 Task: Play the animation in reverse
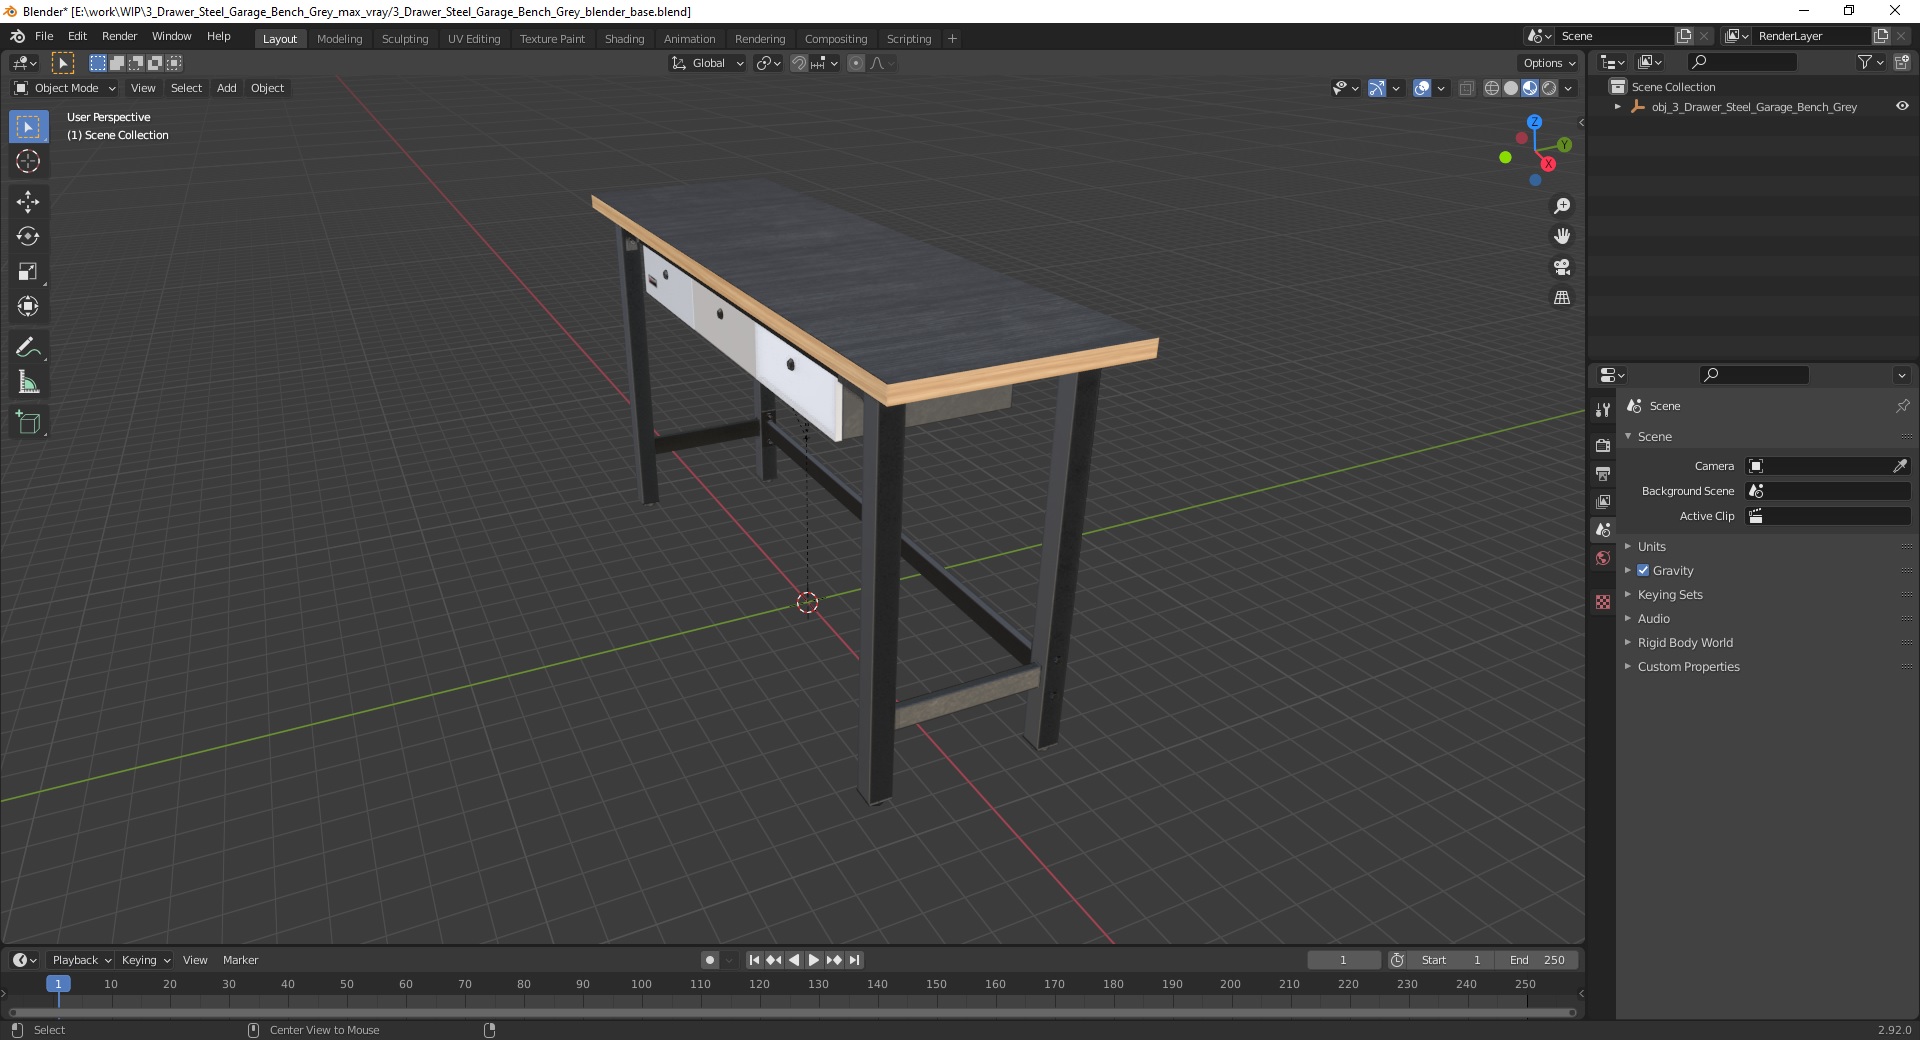click(794, 960)
